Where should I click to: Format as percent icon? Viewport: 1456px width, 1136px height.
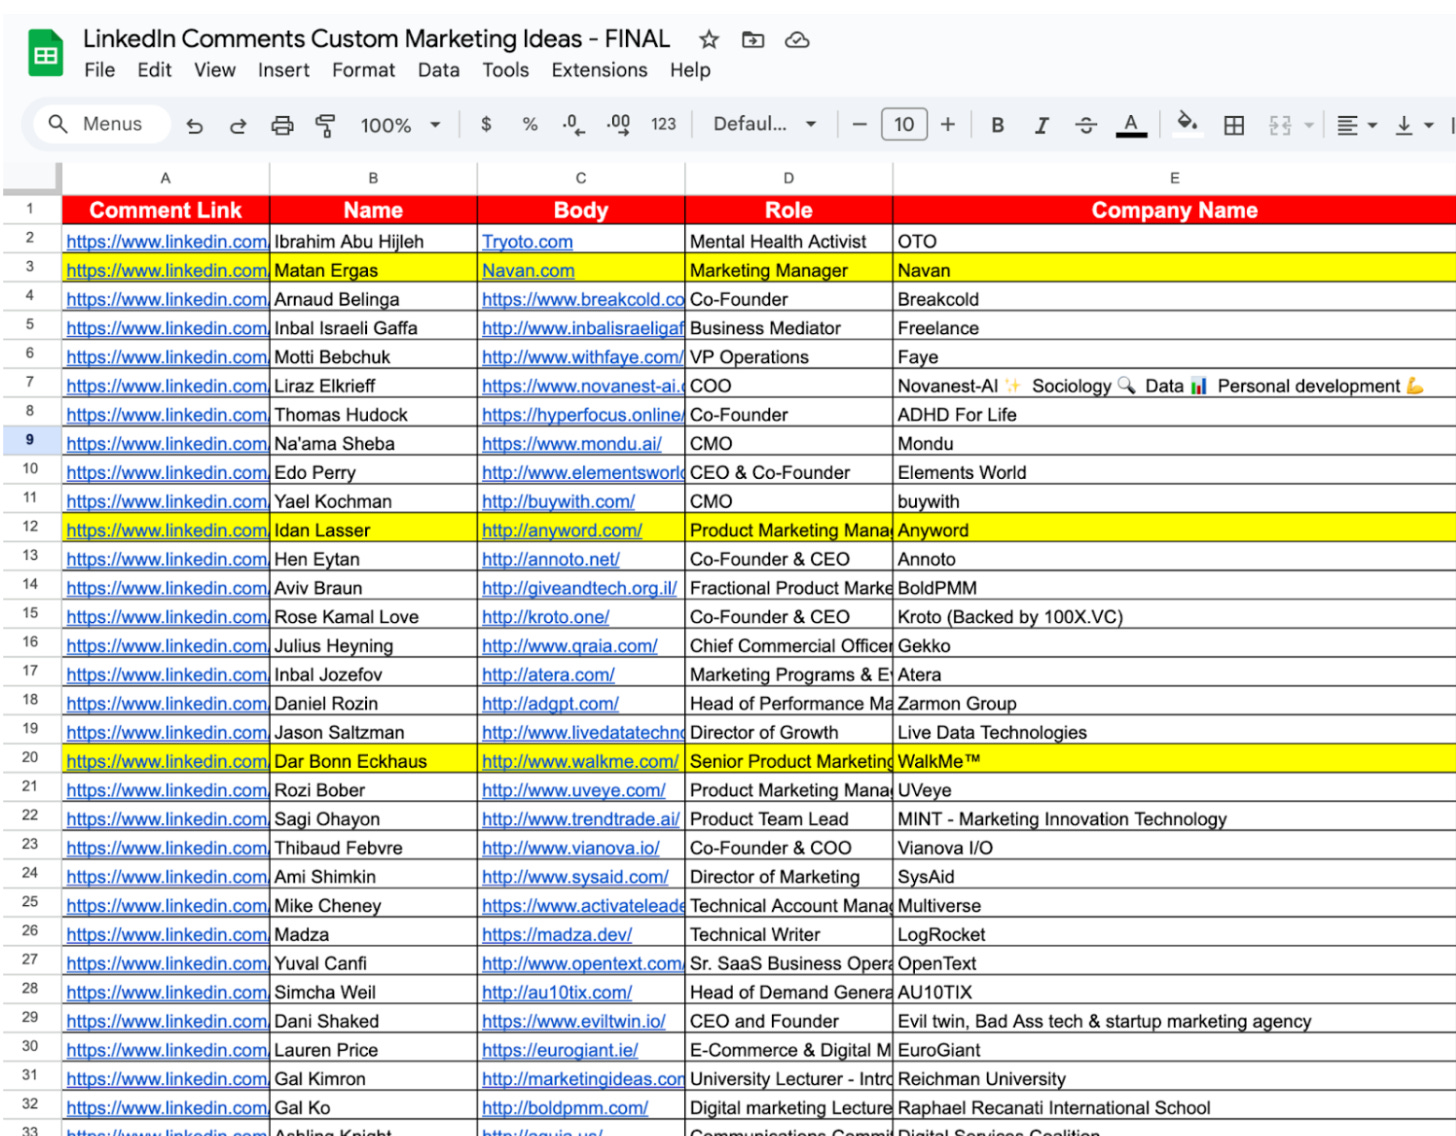[x=530, y=124]
